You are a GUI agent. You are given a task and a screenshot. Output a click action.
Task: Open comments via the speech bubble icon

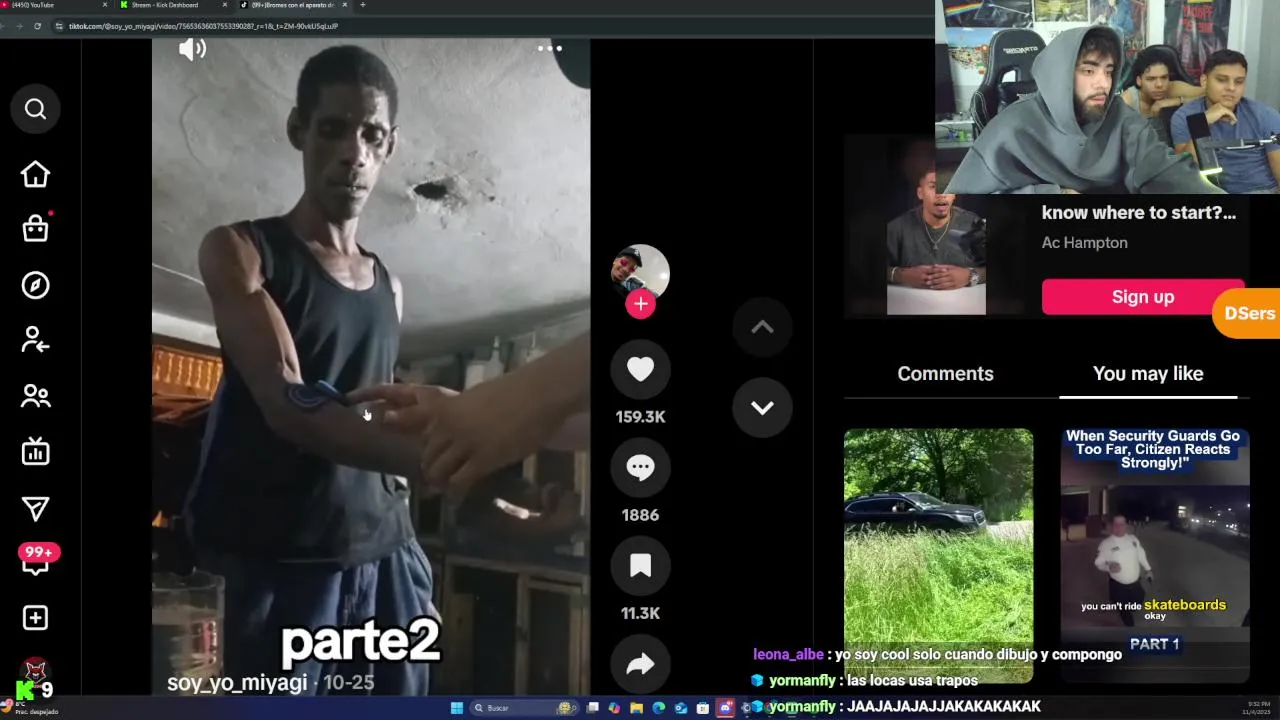(640, 467)
